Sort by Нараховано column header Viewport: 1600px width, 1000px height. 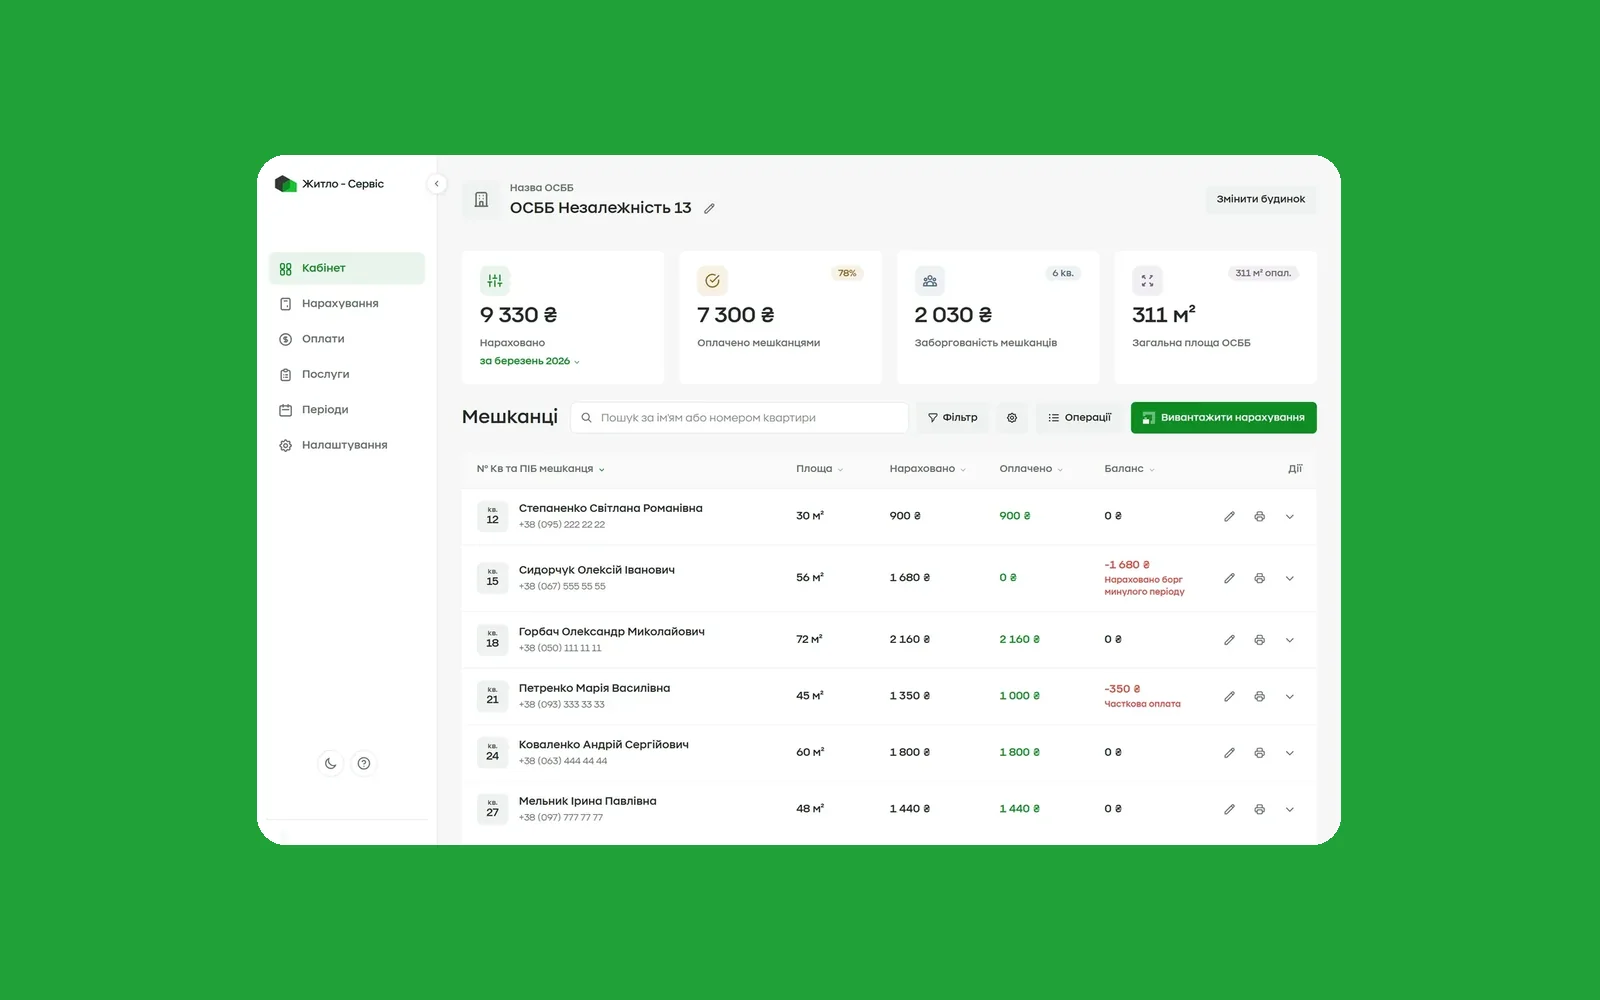tap(927, 469)
